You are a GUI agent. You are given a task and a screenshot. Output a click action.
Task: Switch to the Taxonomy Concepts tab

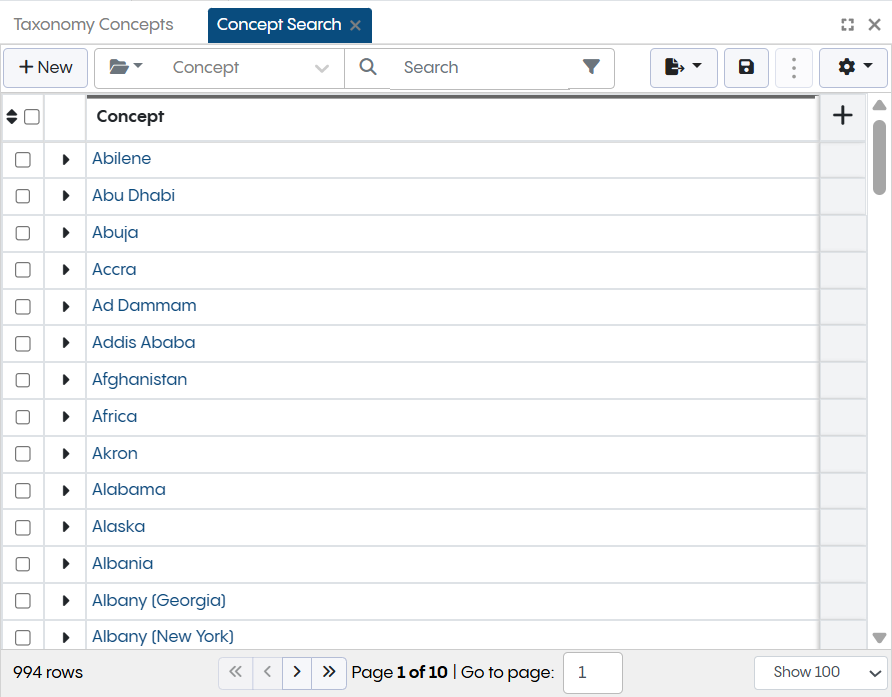pyautogui.click(x=93, y=24)
